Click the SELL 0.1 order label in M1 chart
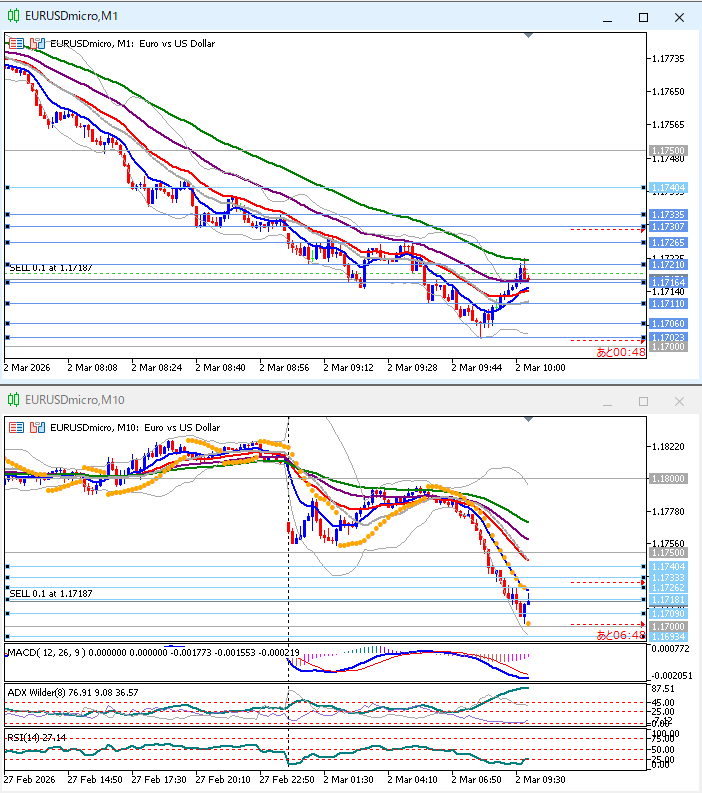 click(x=50, y=268)
